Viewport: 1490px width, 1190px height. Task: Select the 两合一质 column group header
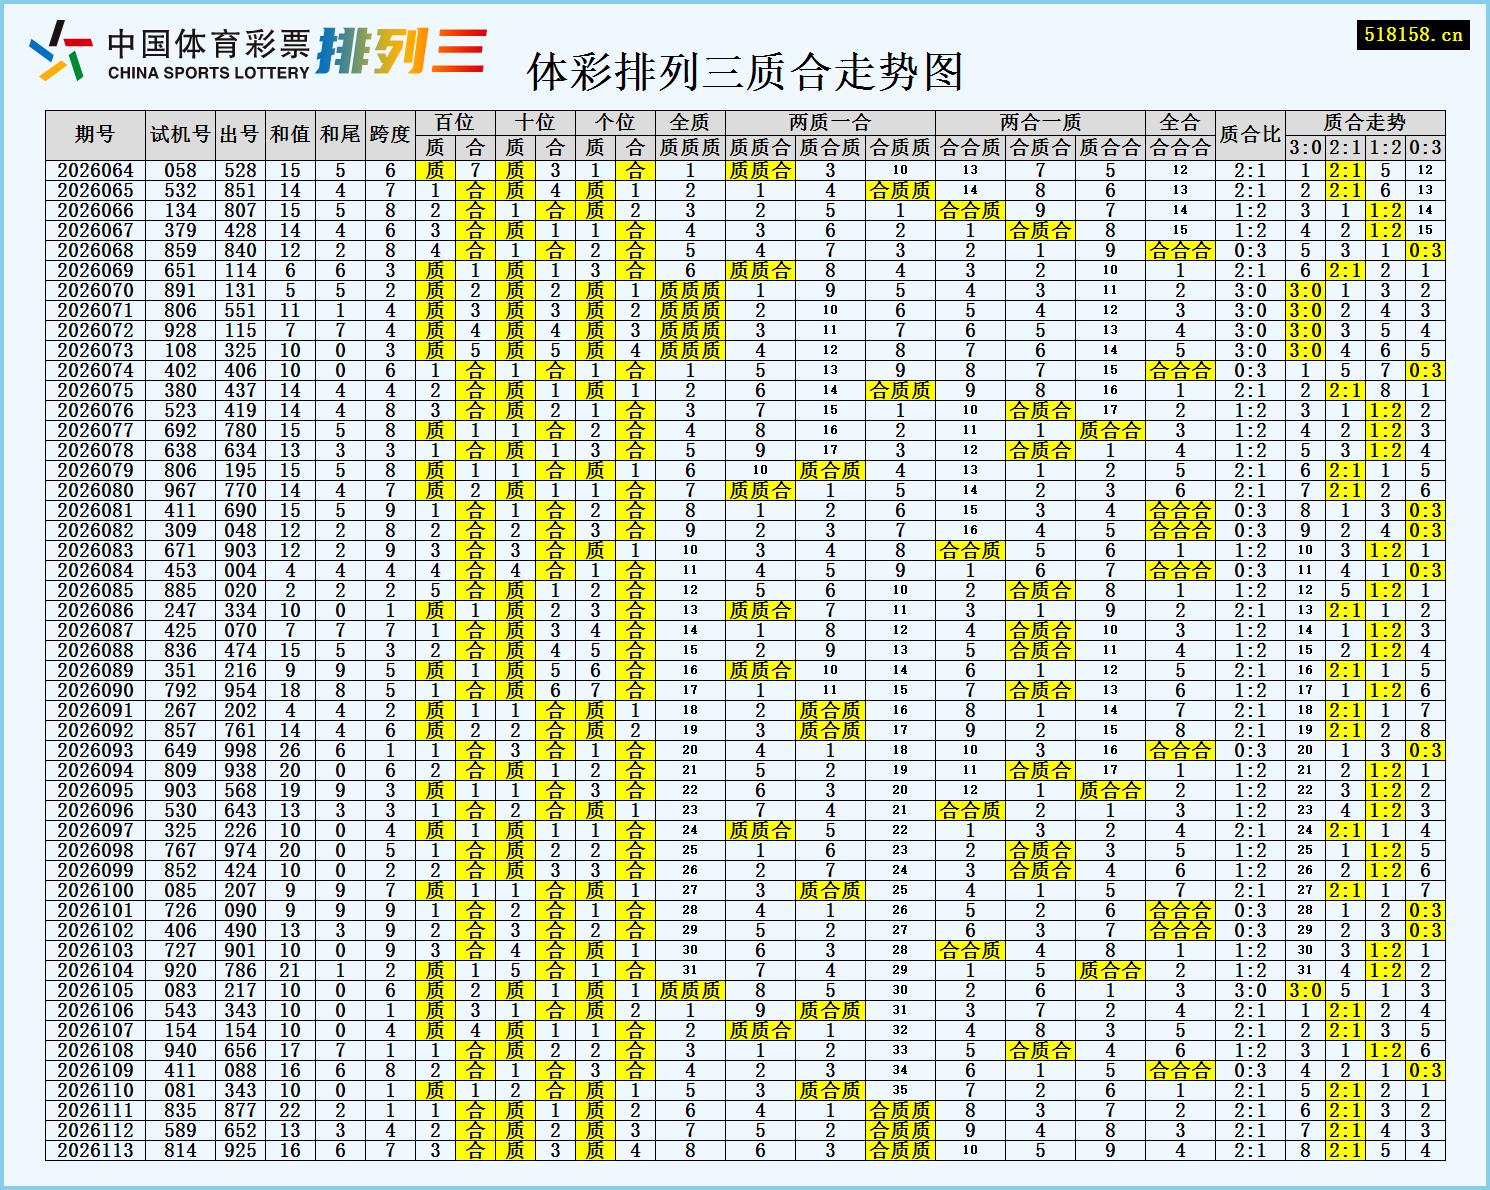point(1040,122)
